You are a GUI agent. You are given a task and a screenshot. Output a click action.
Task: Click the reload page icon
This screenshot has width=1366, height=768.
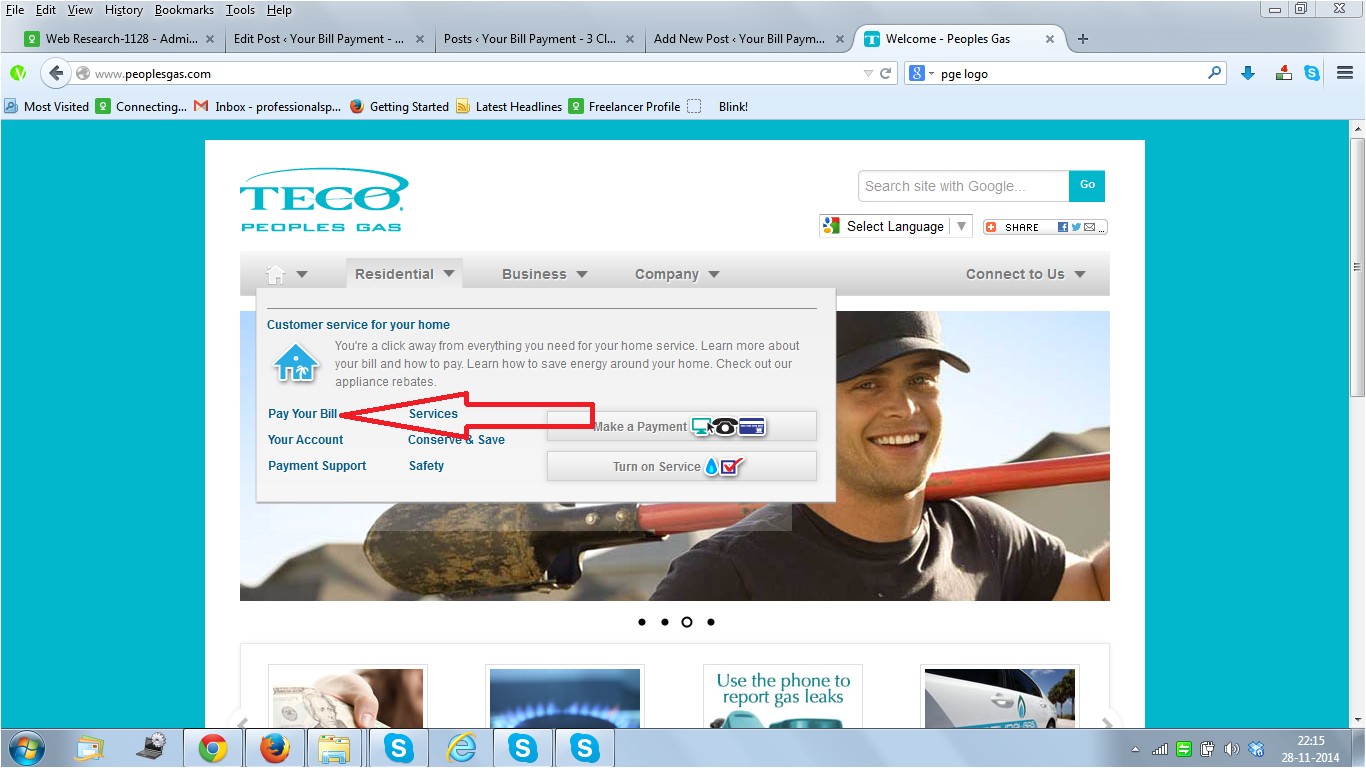tap(885, 73)
